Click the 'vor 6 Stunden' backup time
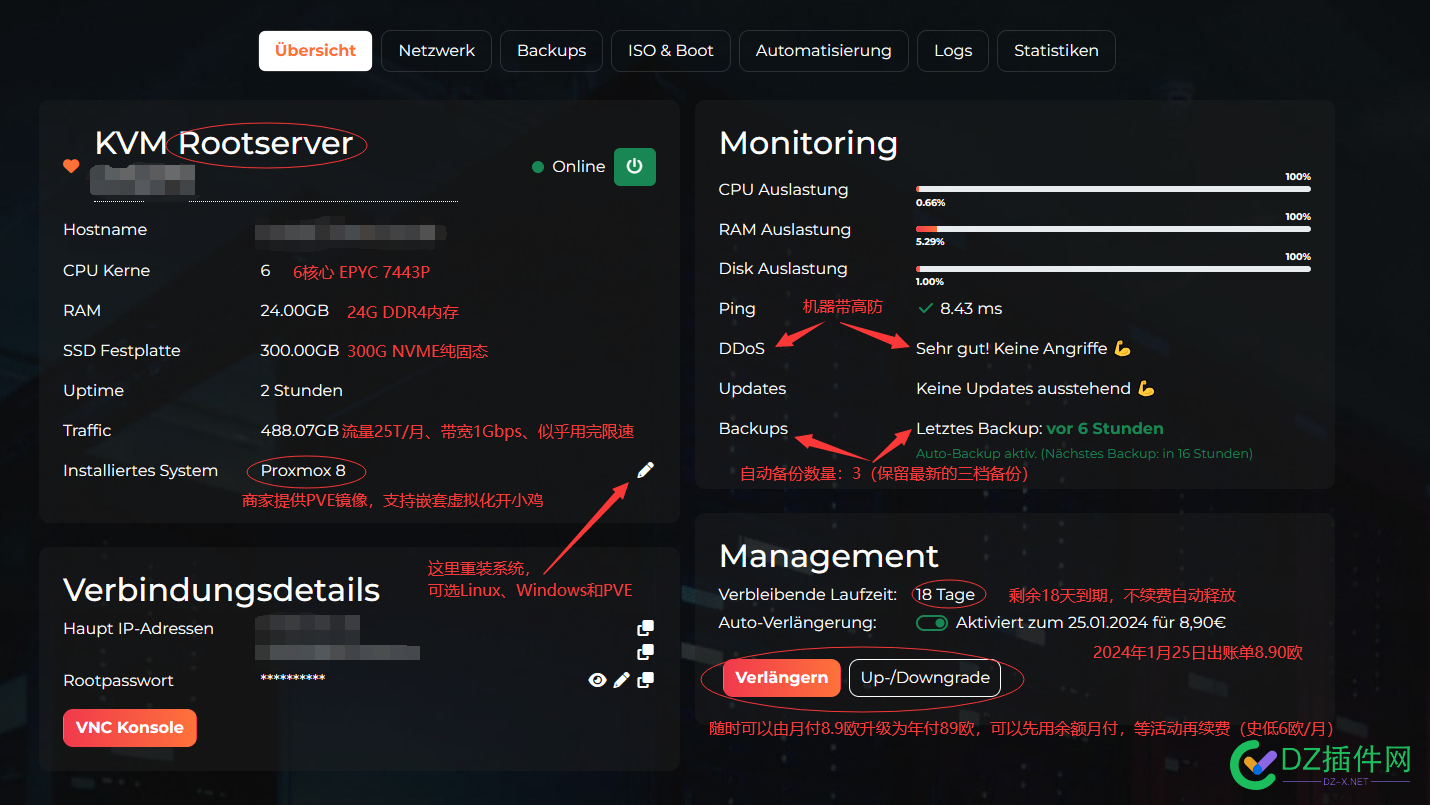This screenshot has width=1430, height=805. click(x=1105, y=428)
